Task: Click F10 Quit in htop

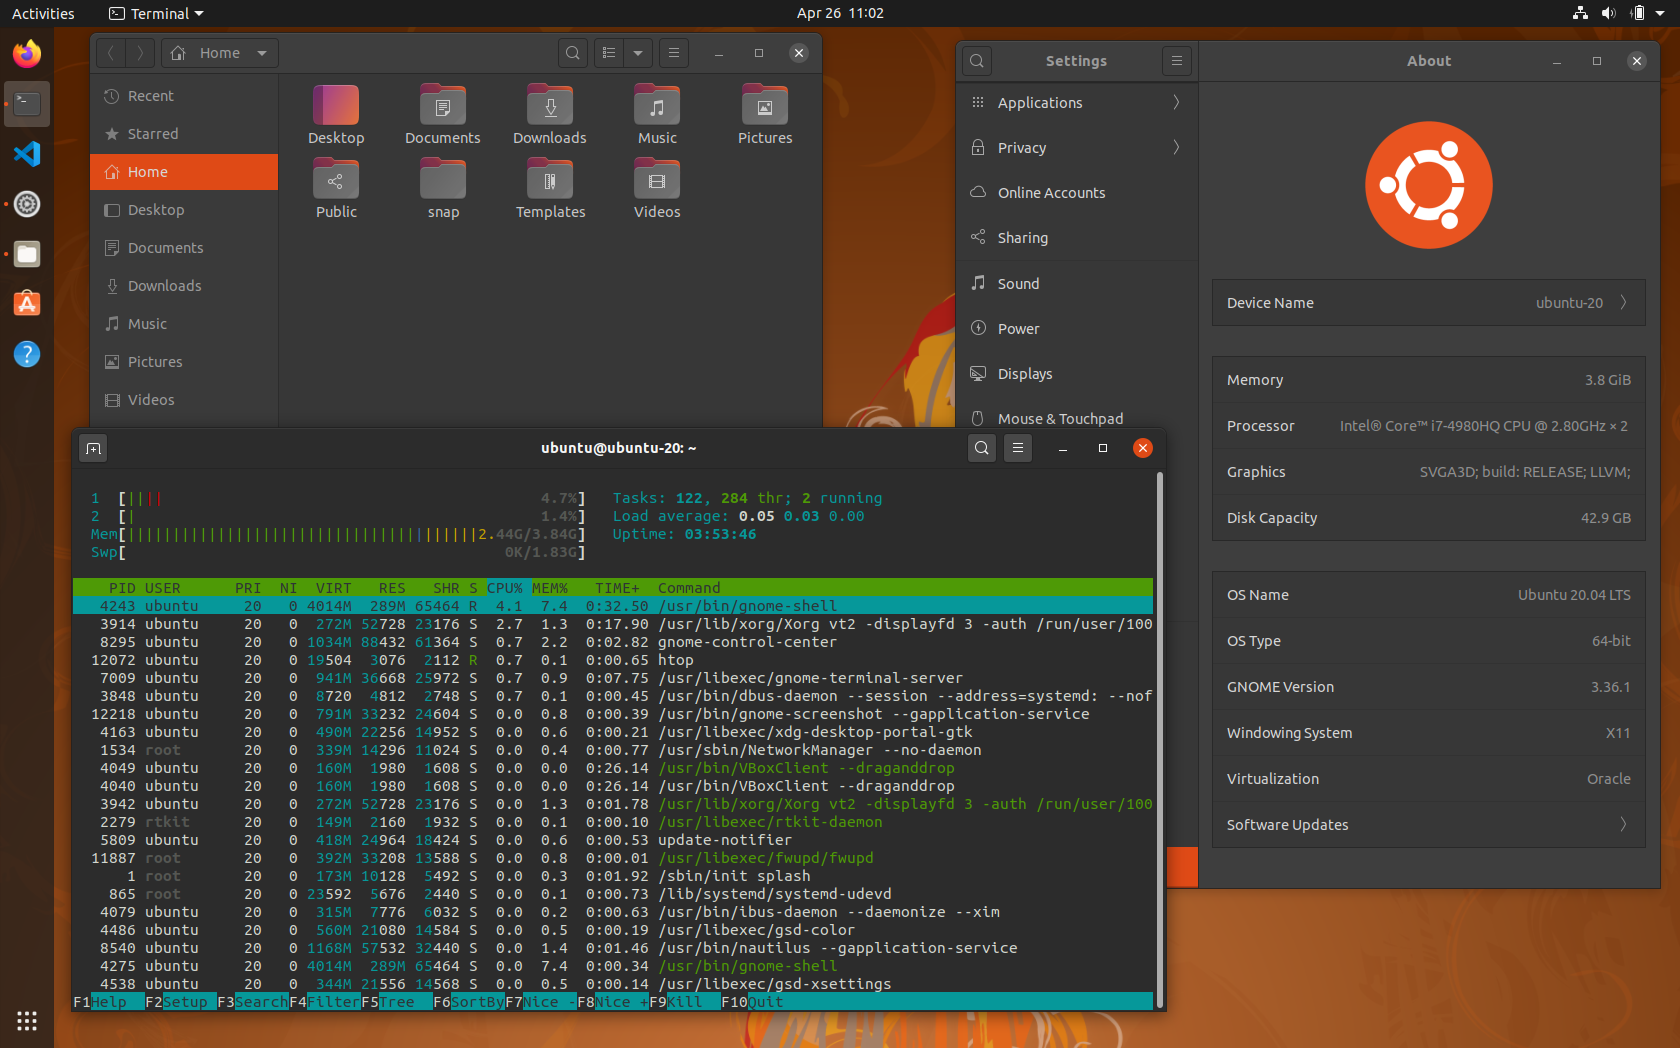Action: click(x=752, y=1002)
